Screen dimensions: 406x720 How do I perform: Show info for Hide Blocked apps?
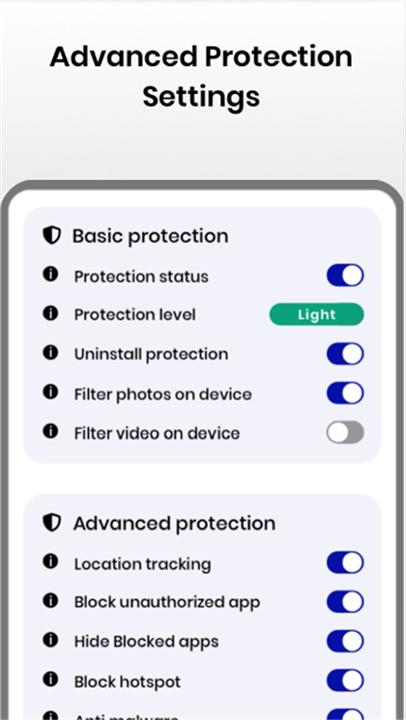click(51, 640)
